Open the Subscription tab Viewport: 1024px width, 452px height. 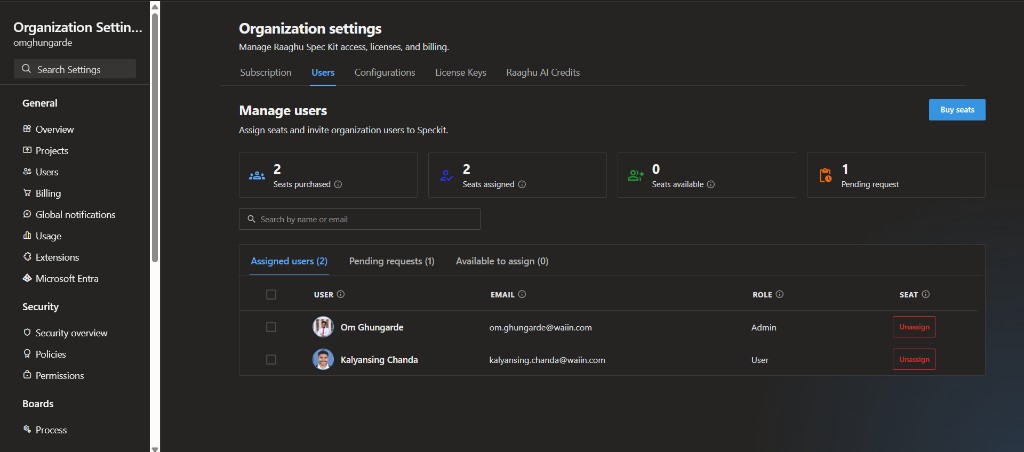(x=266, y=73)
